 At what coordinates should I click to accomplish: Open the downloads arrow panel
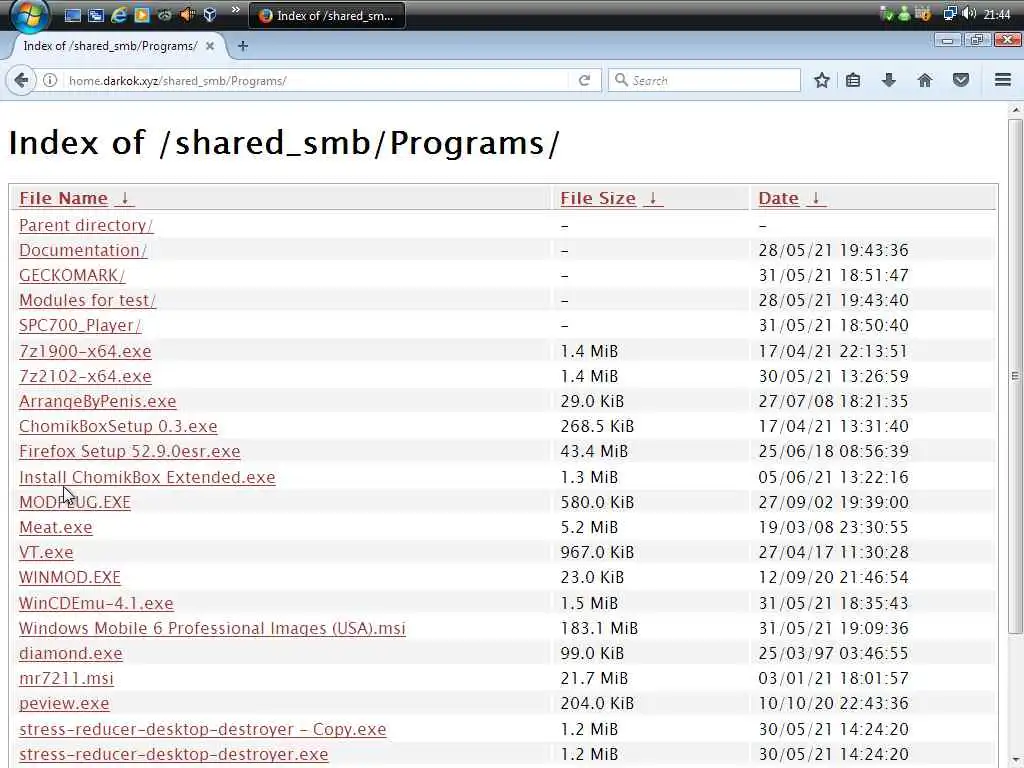click(889, 80)
